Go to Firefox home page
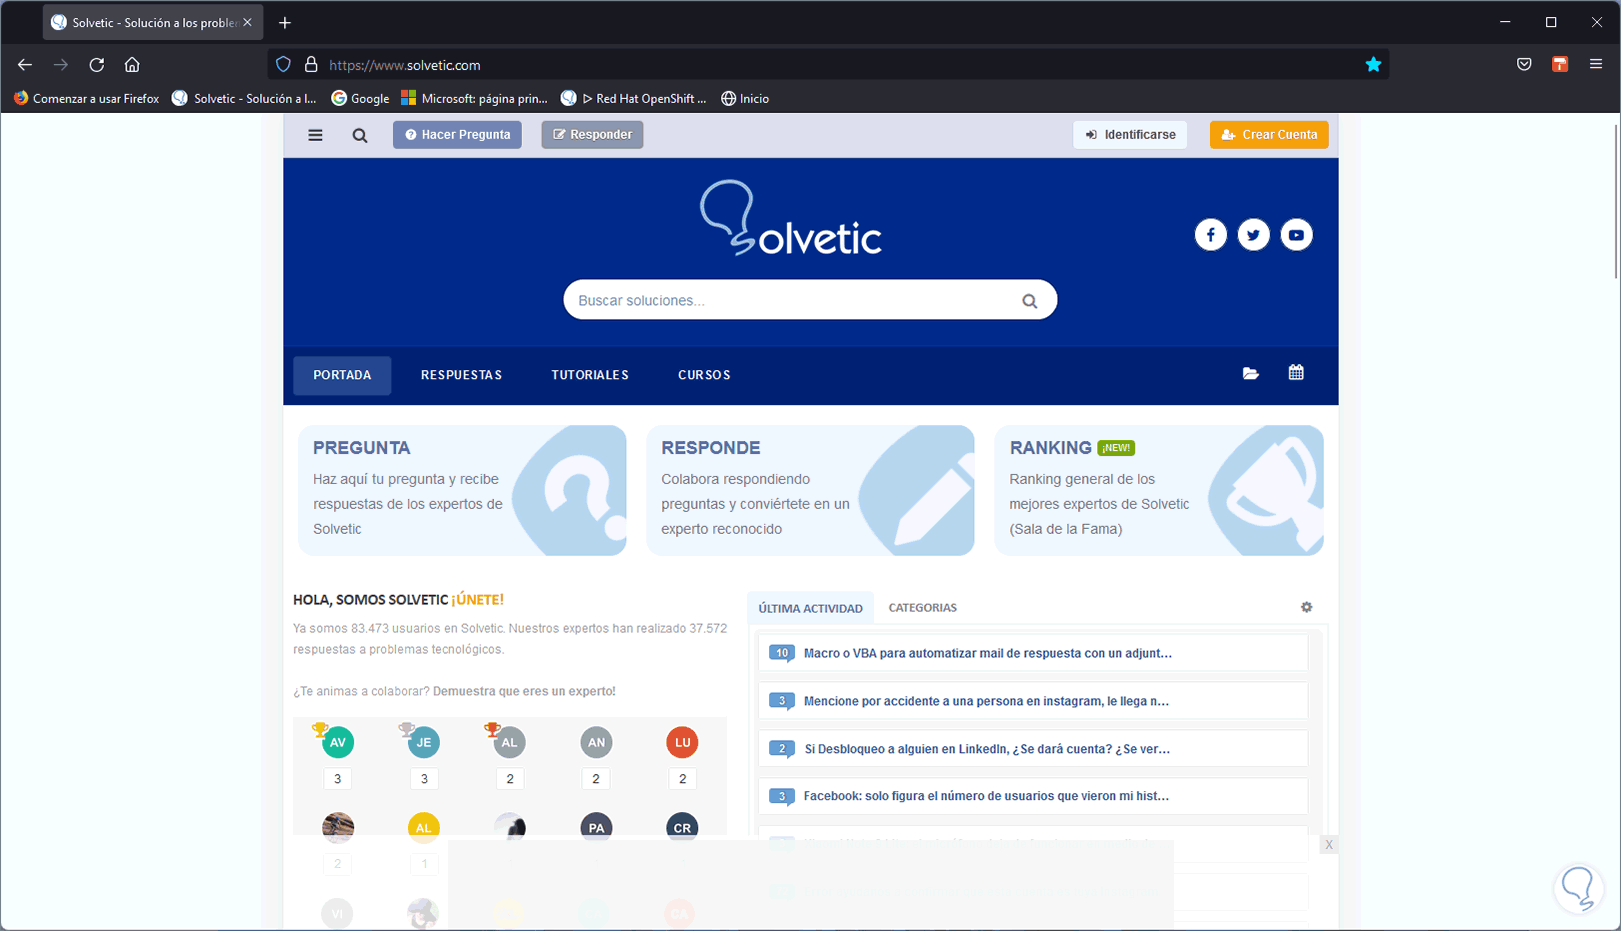This screenshot has height=931, width=1621. click(x=132, y=65)
